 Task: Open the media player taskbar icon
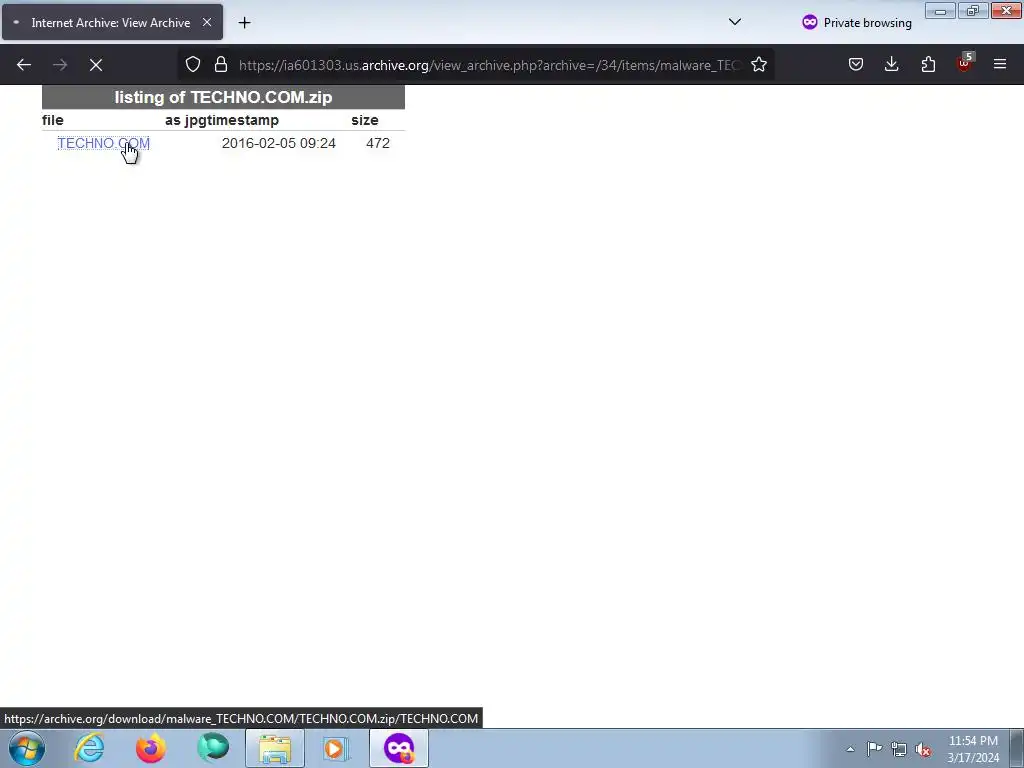[x=336, y=748]
